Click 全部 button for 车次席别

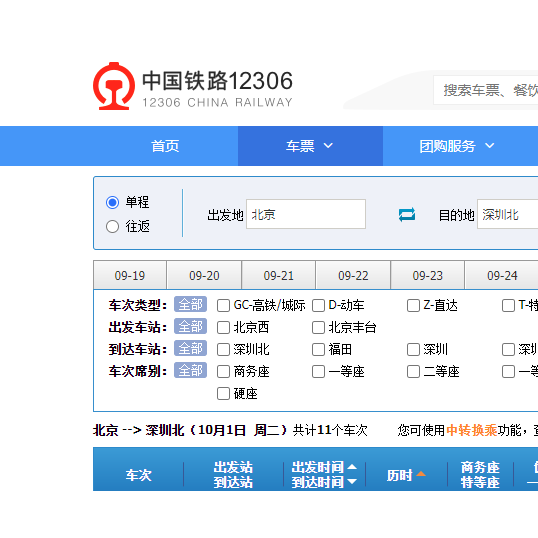click(190, 371)
